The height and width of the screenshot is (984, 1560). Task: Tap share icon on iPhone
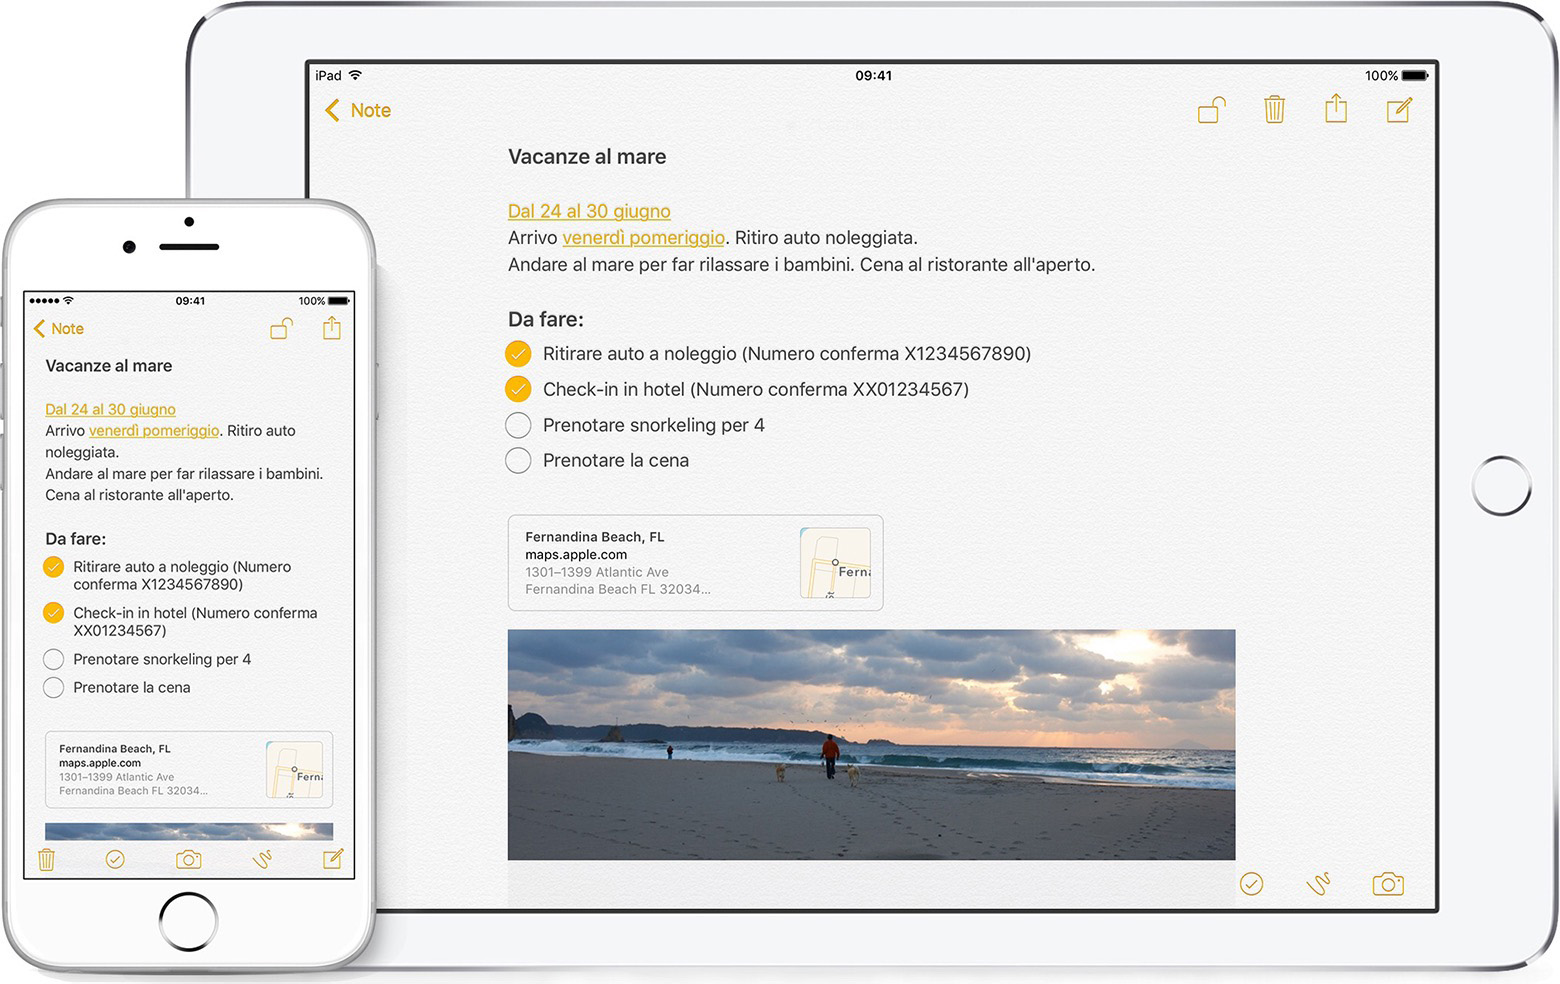pos(332,328)
